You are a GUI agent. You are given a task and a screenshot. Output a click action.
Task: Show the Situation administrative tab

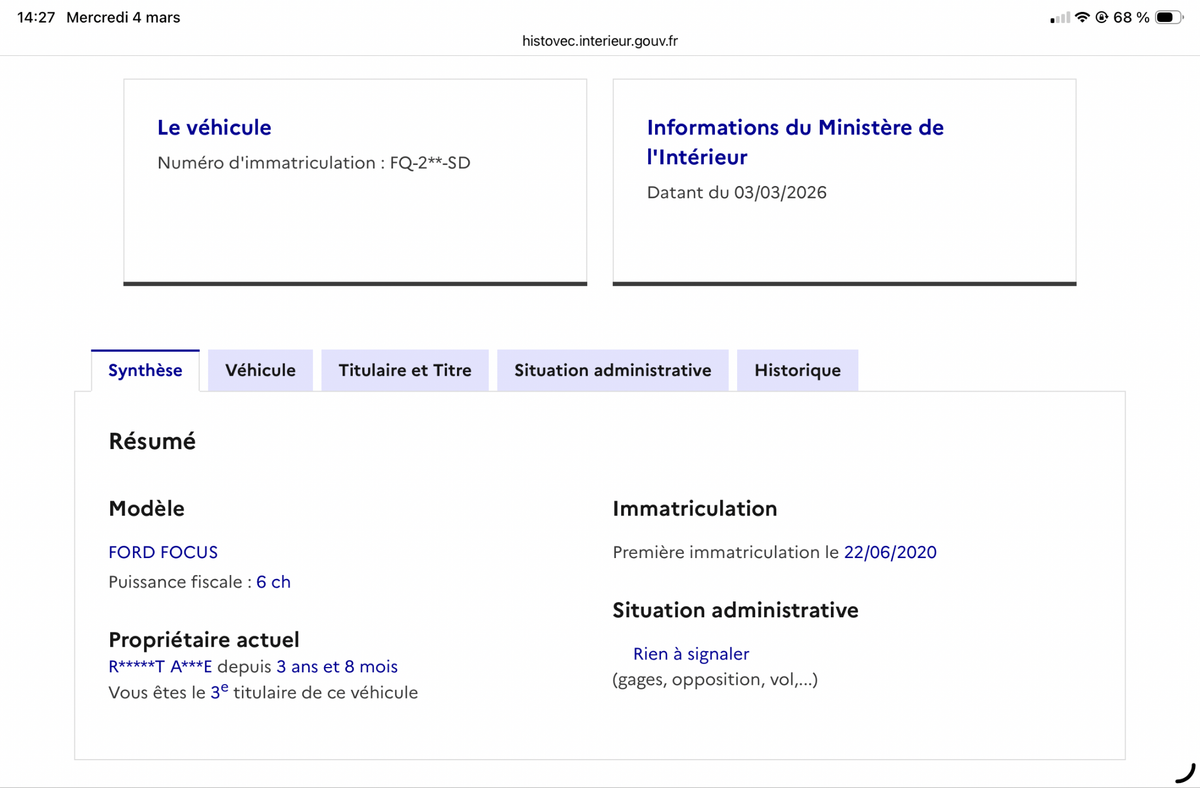[613, 370]
